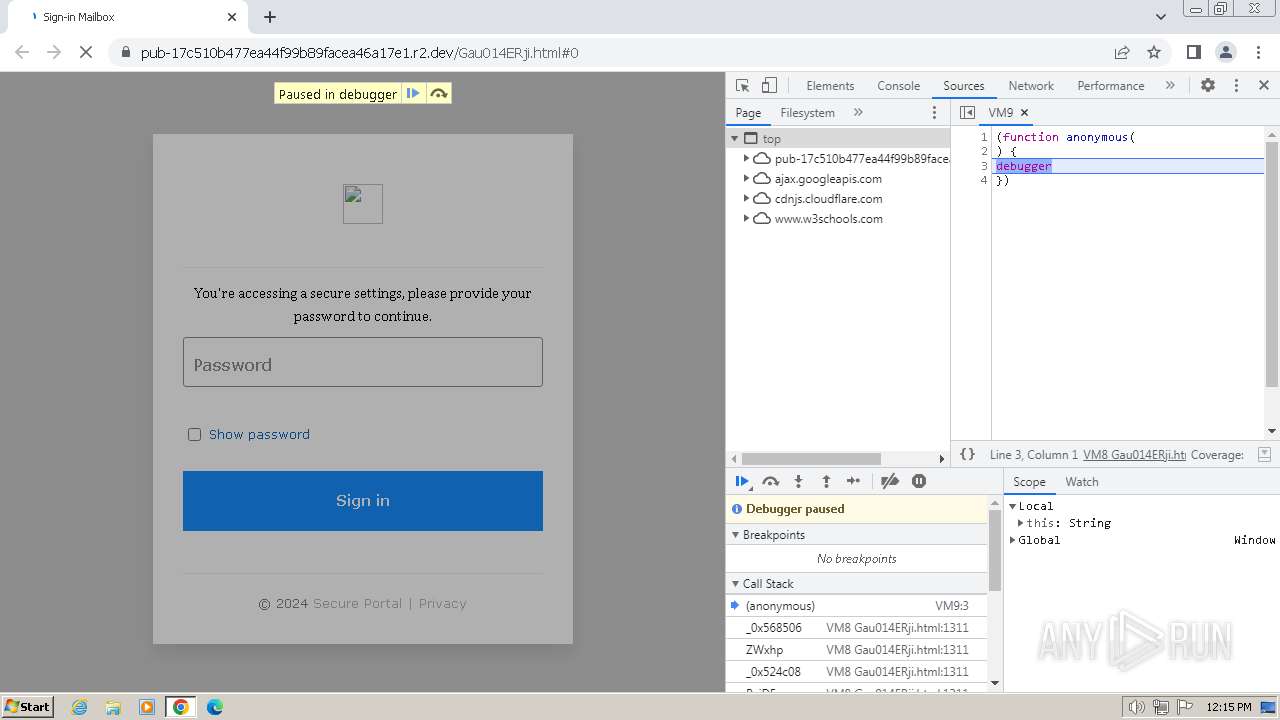Stop loading the page
This screenshot has height=720, width=1280.
coord(86,52)
